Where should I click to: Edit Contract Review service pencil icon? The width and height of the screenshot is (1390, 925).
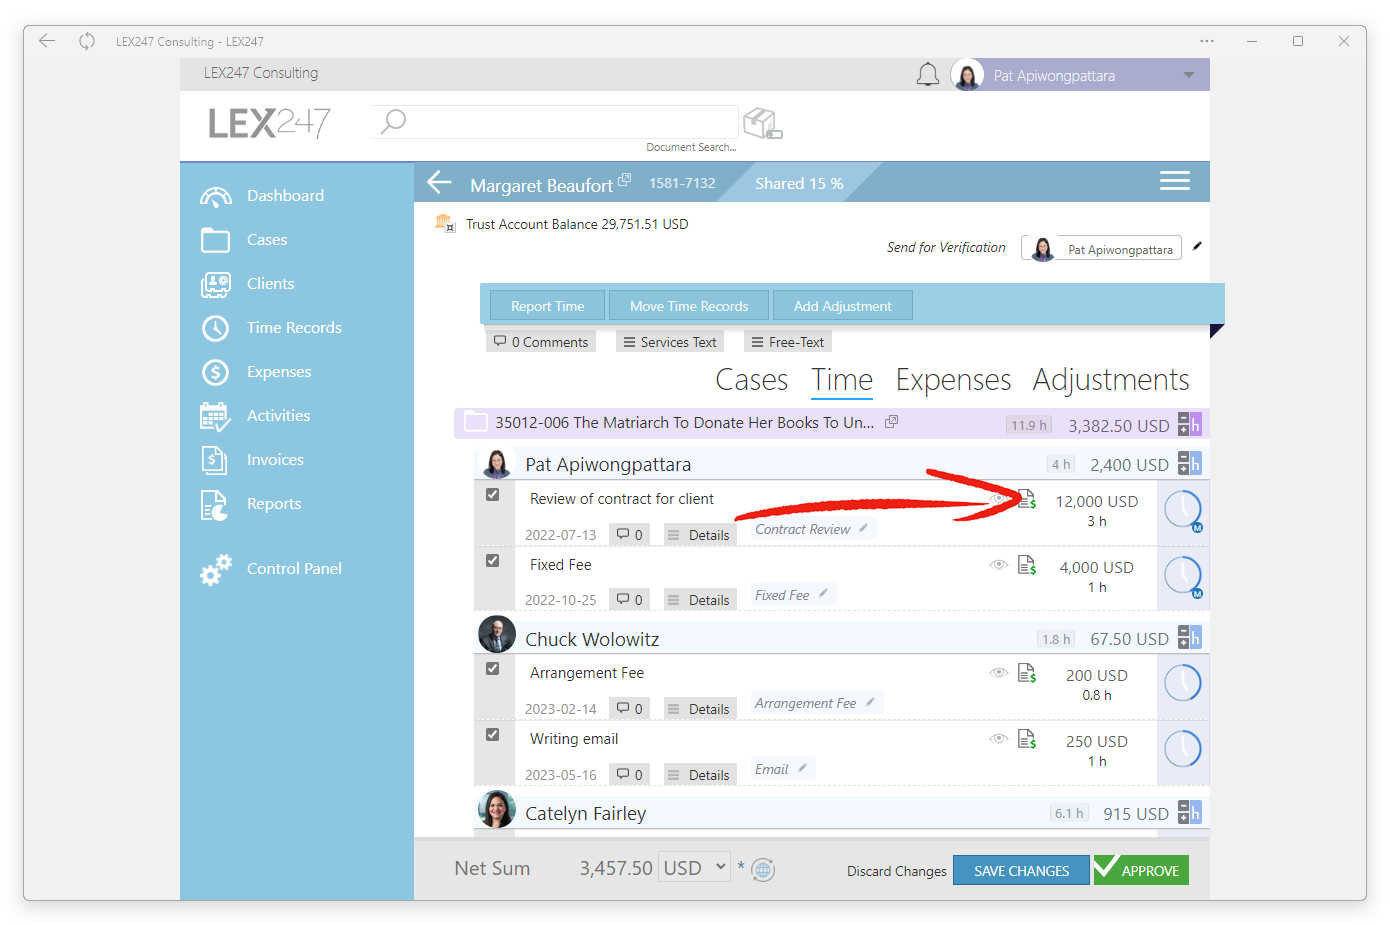[x=863, y=528]
